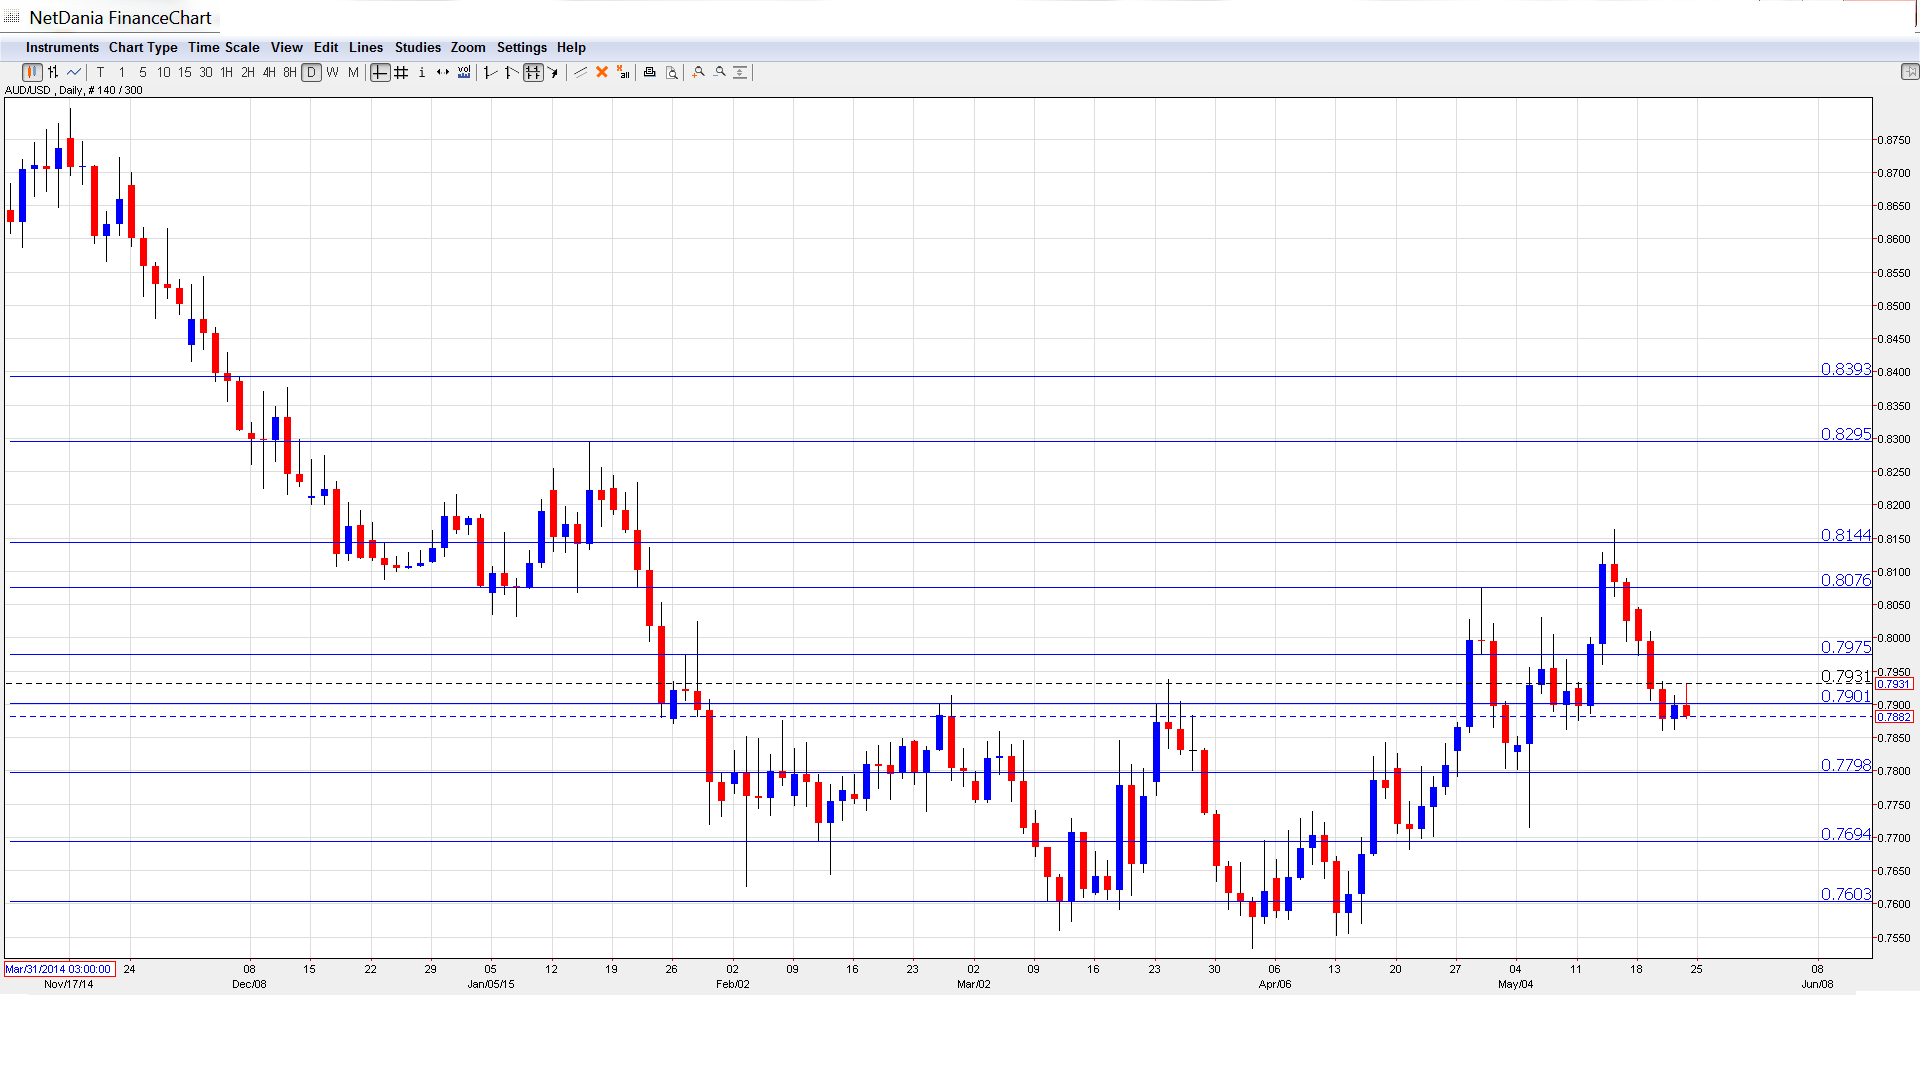Open the print preview icon
The image size is (1920, 1080).
tap(672, 72)
